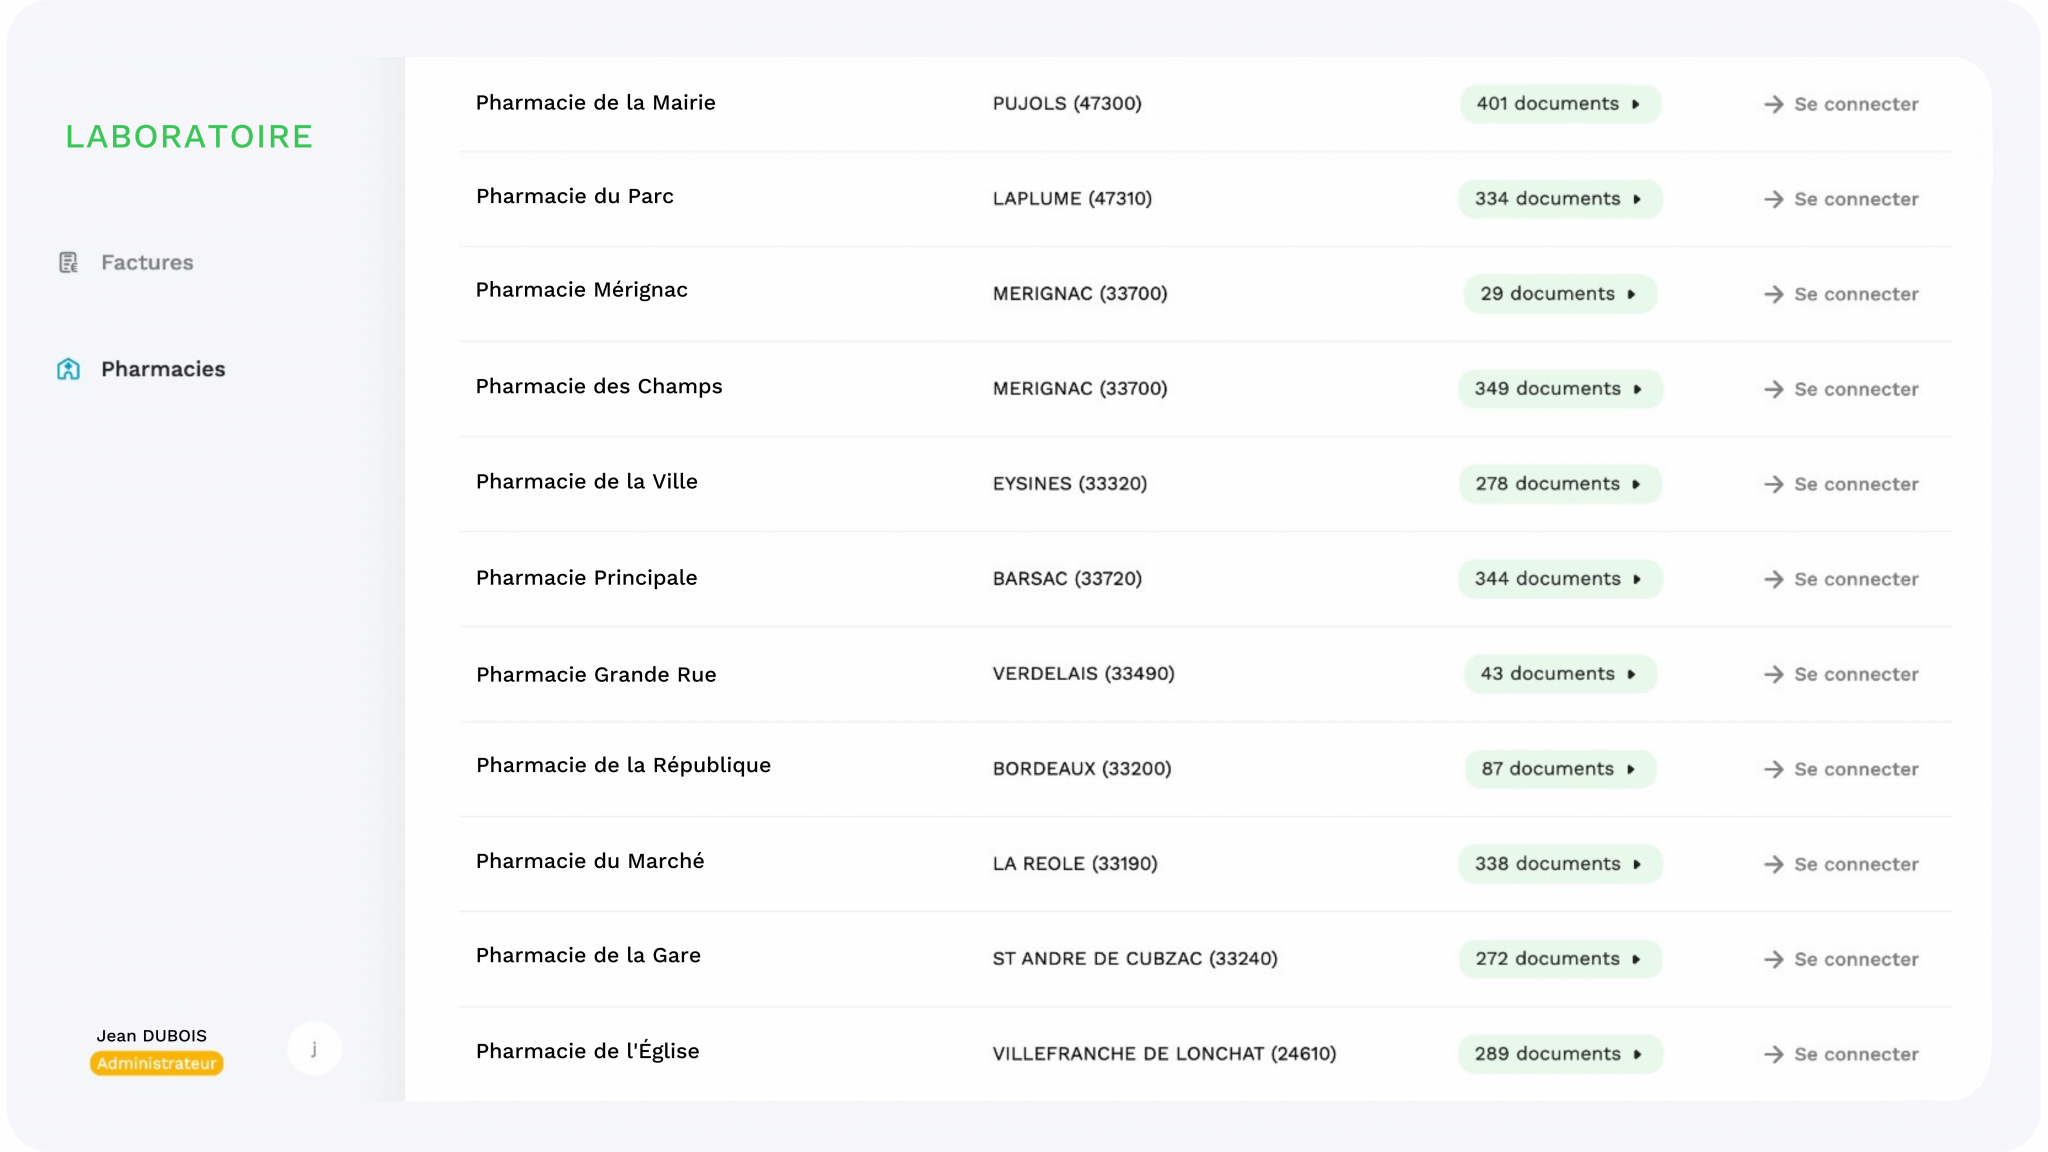Expand the 87 documents badge
Image resolution: width=2048 pixels, height=1152 pixels.
pyautogui.click(x=1560, y=769)
